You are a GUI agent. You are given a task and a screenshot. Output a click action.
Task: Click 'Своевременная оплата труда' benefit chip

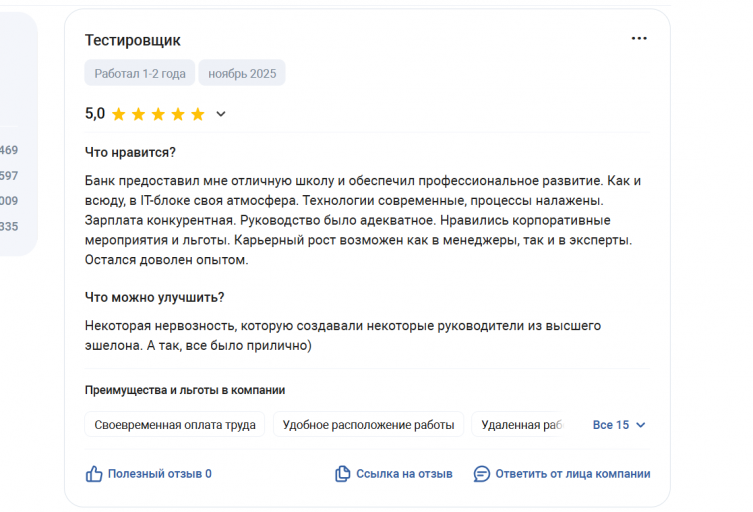point(174,425)
